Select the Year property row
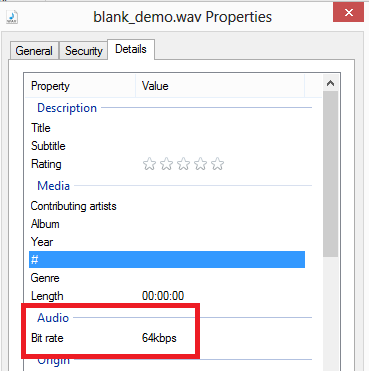Screen dimensions: 369x371 tap(167, 242)
